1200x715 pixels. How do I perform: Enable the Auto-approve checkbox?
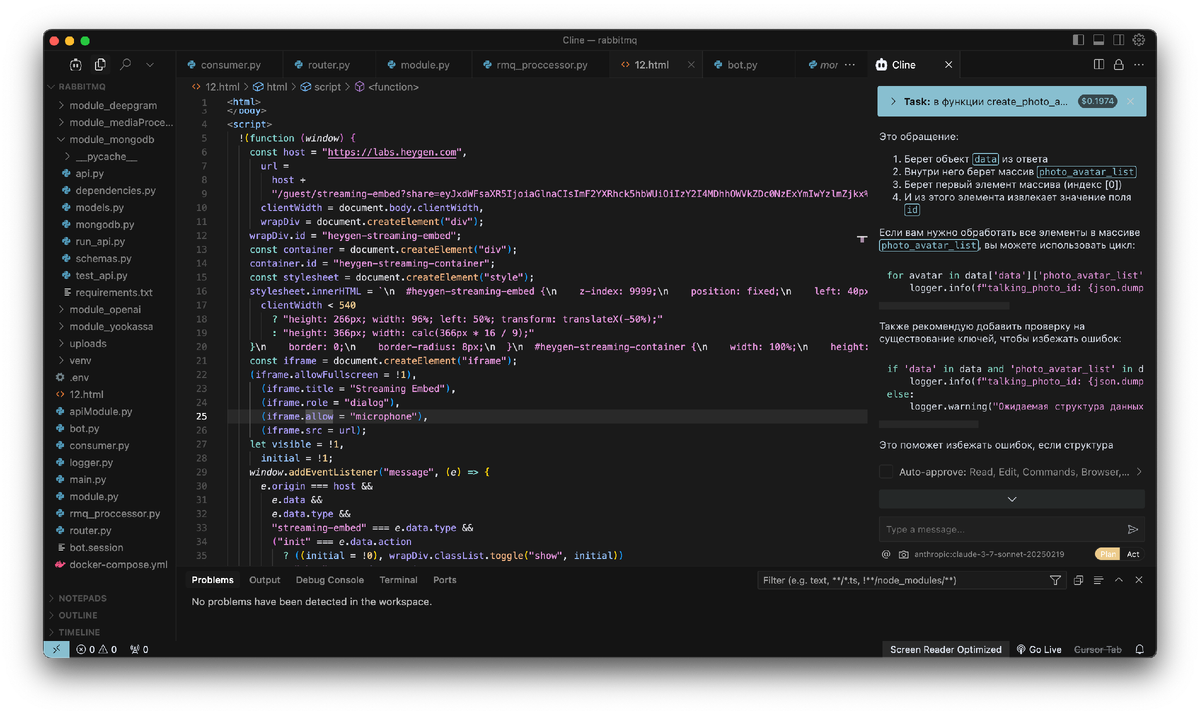click(886, 471)
